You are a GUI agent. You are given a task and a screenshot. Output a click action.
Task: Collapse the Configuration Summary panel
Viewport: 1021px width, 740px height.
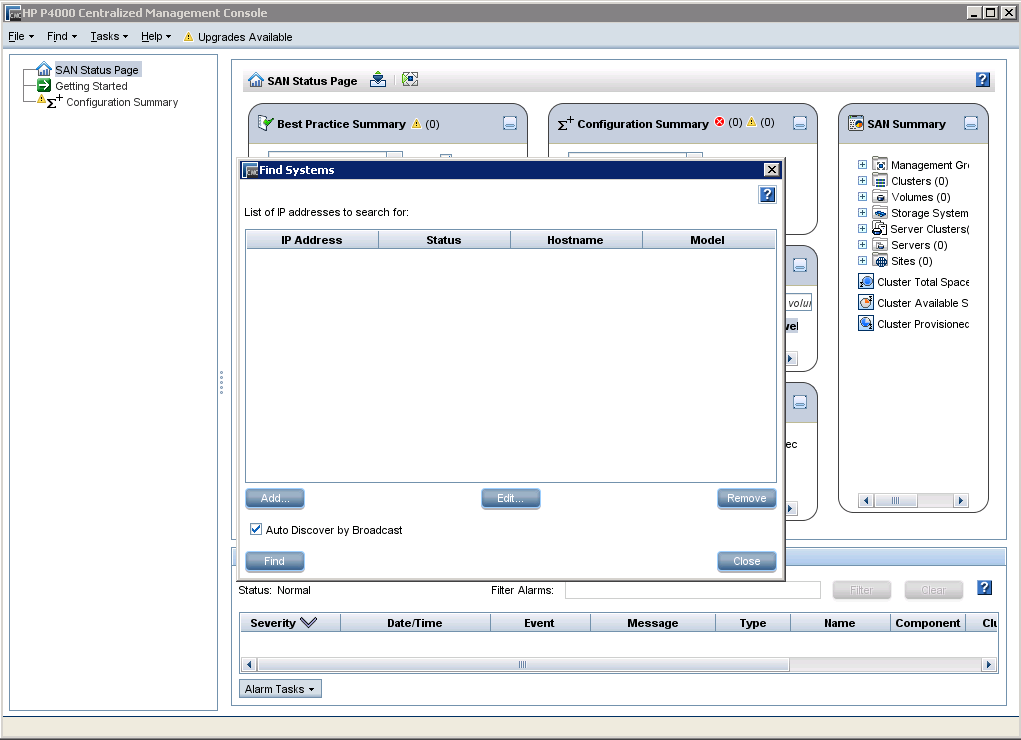click(799, 124)
